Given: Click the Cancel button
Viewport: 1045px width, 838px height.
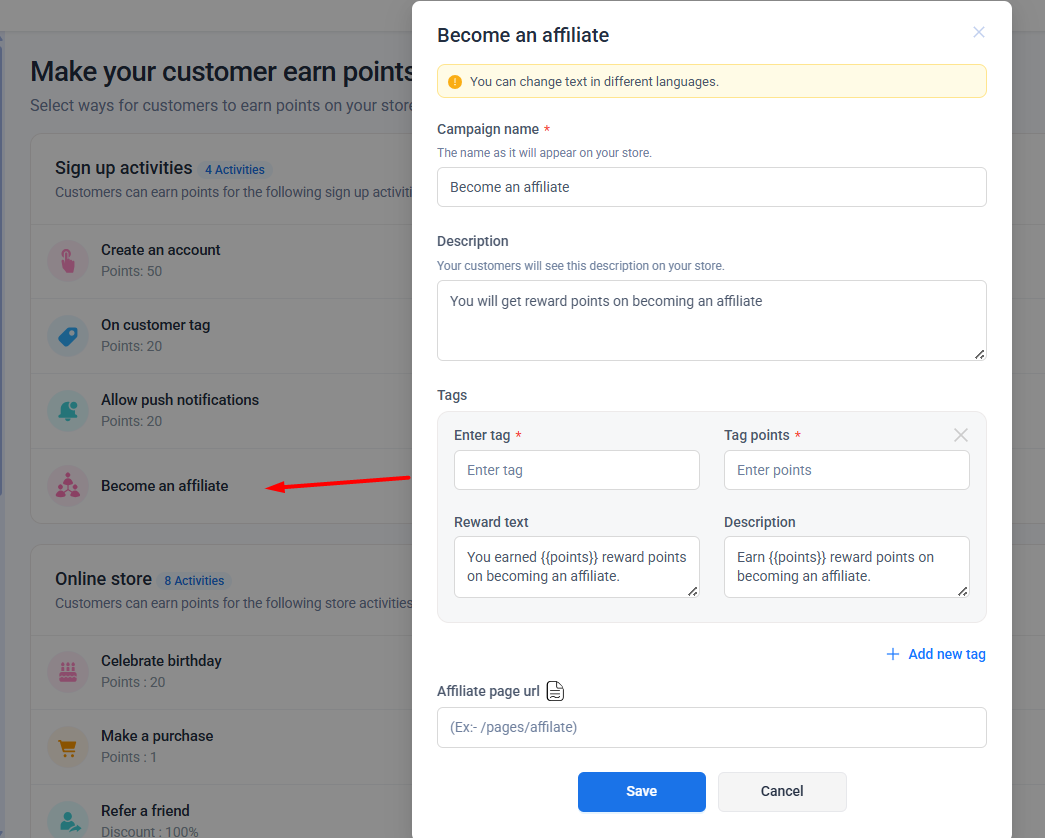Looking at the screenshot, I should (x=782, y=791).
